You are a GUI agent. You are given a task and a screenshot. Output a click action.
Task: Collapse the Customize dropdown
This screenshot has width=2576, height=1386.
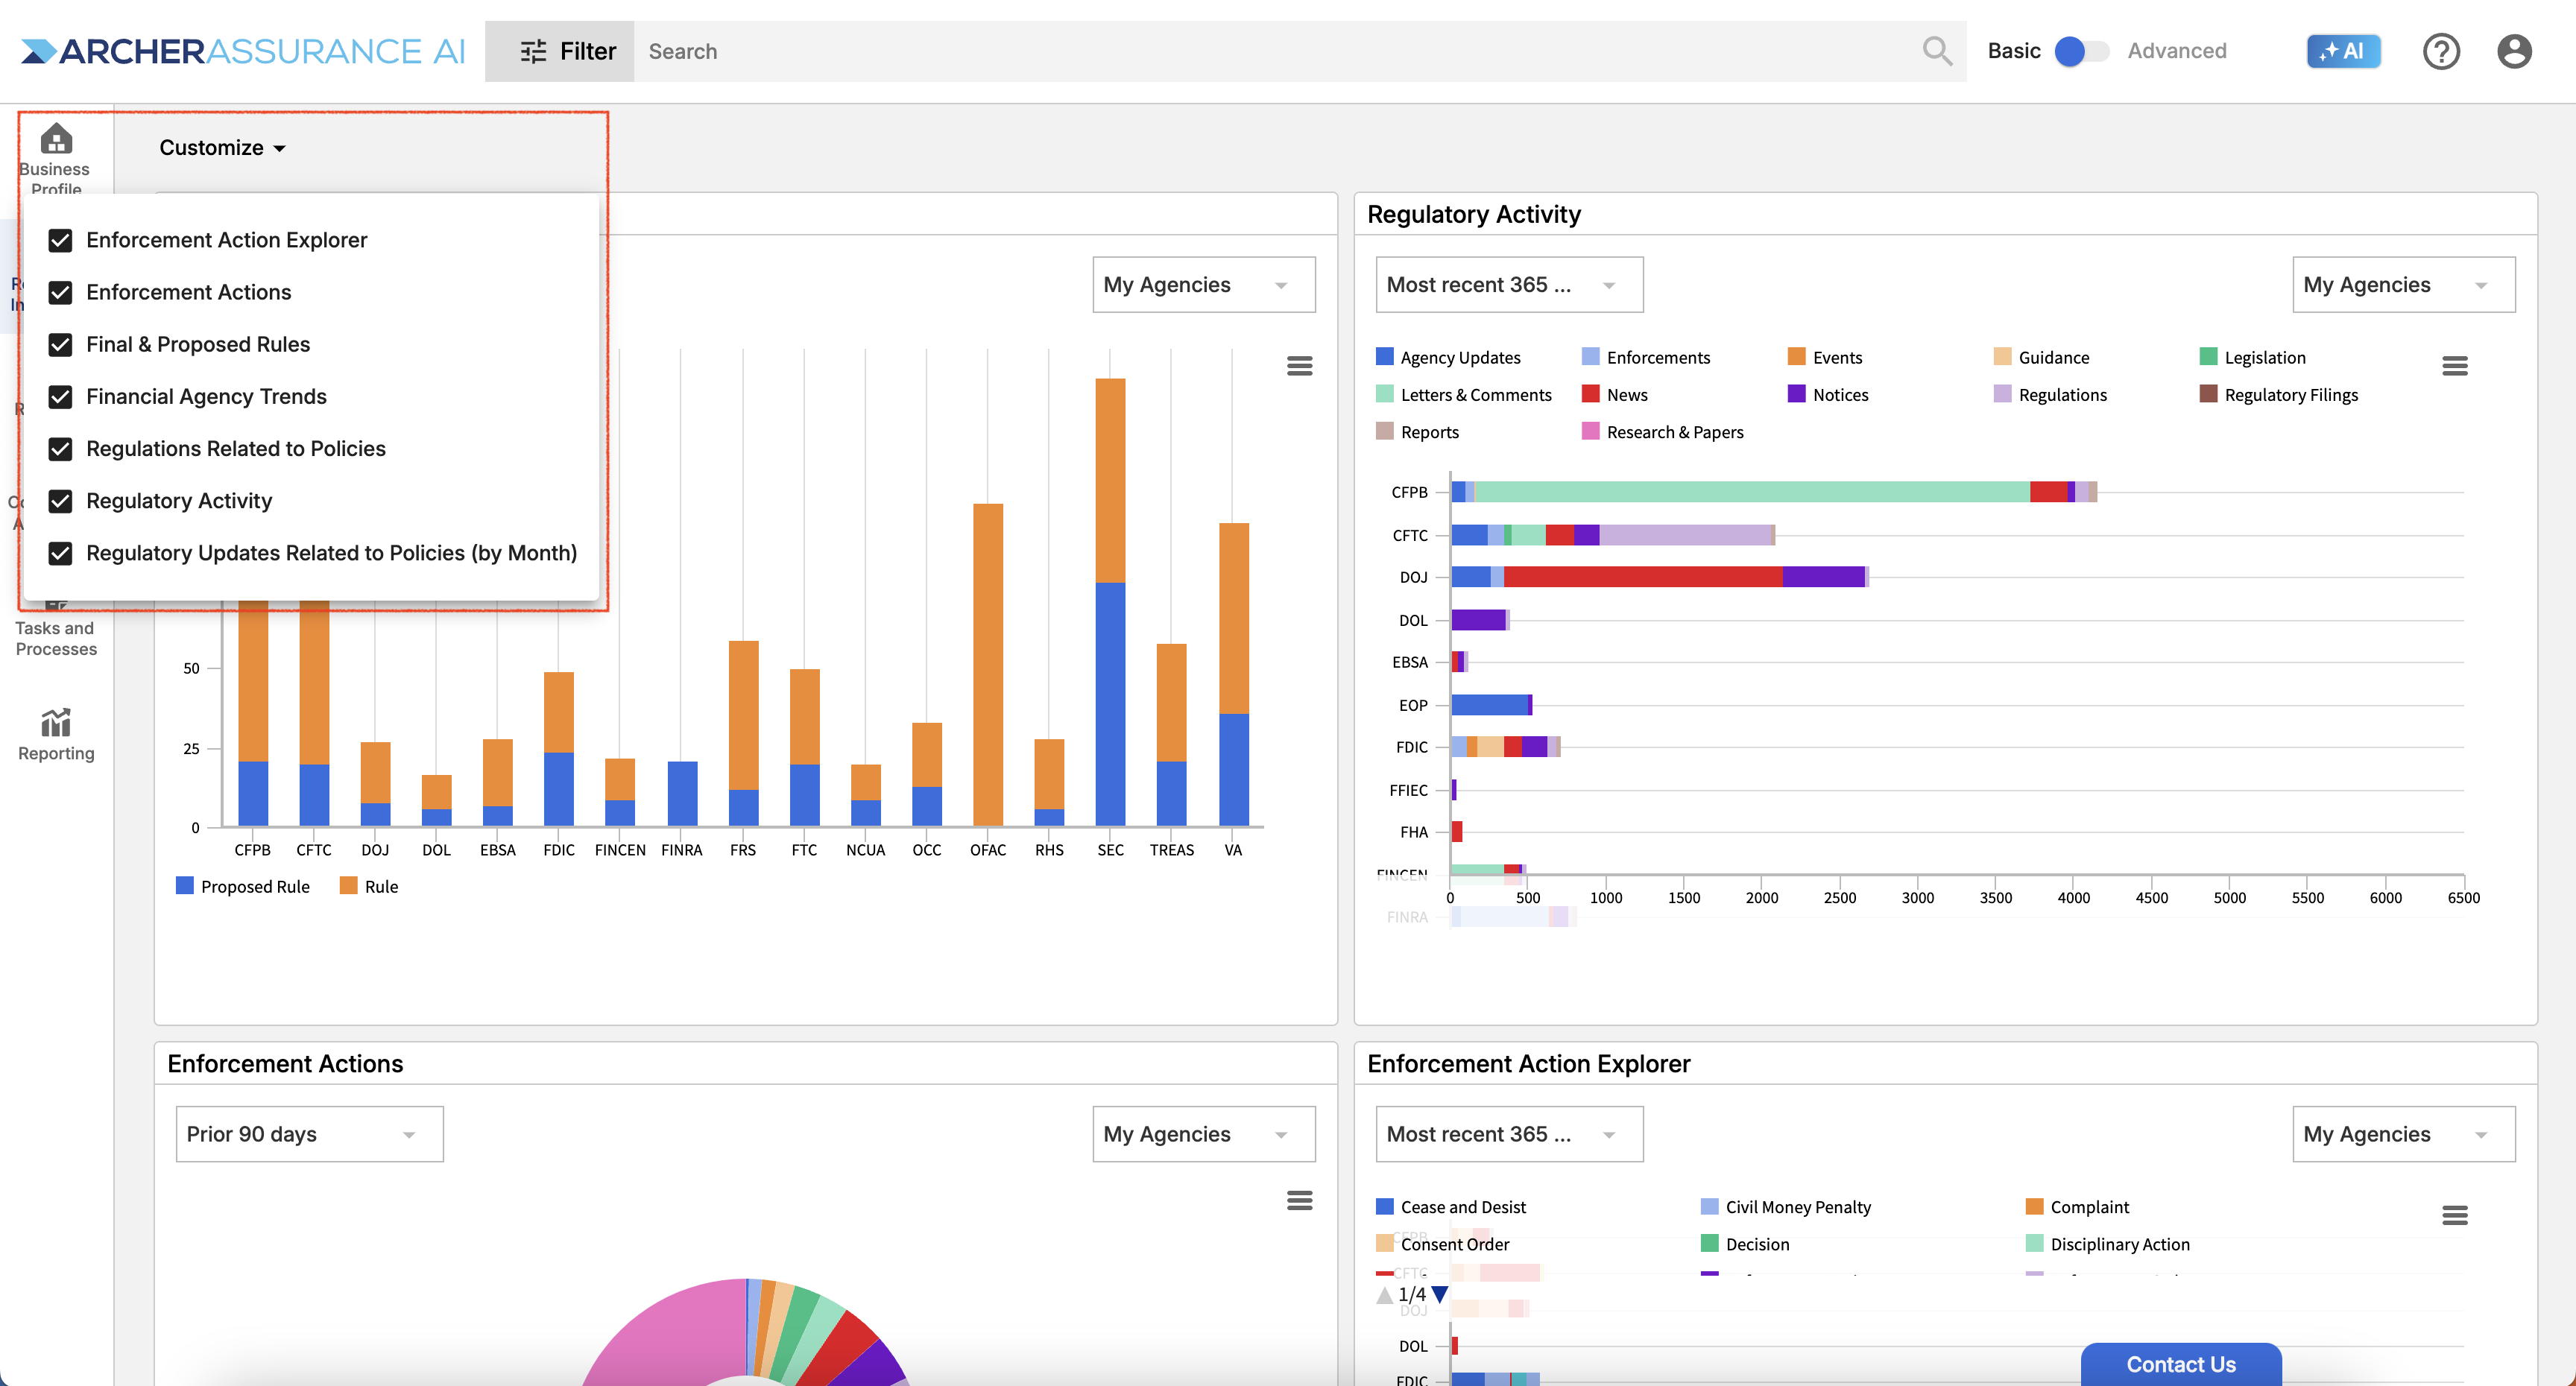(222, 147)
